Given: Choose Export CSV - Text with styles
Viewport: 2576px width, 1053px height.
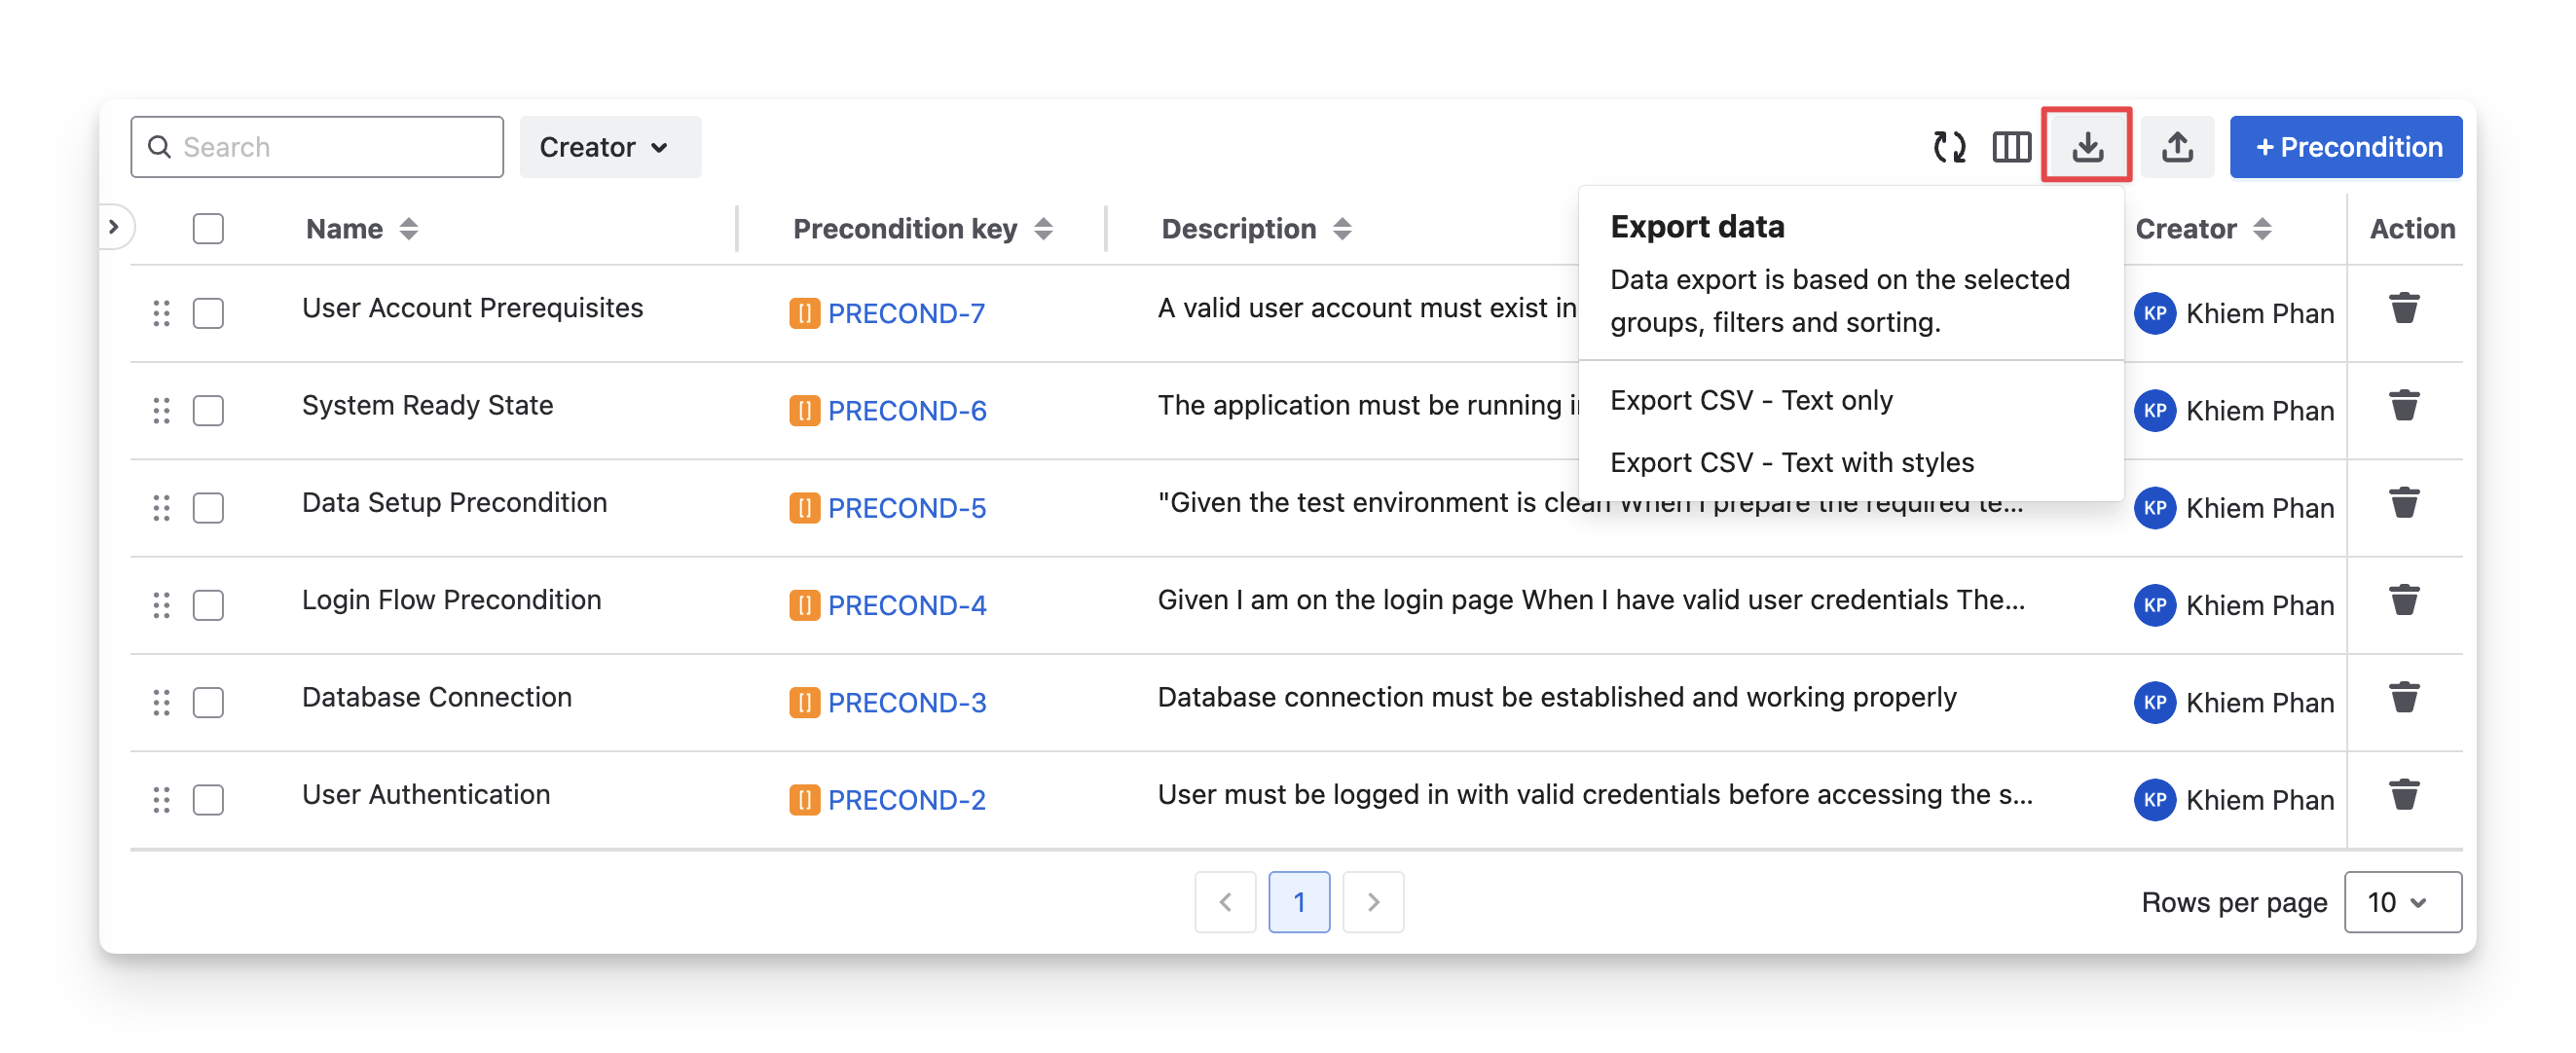Looking at the screenshot, I should tap(1791, 463).
